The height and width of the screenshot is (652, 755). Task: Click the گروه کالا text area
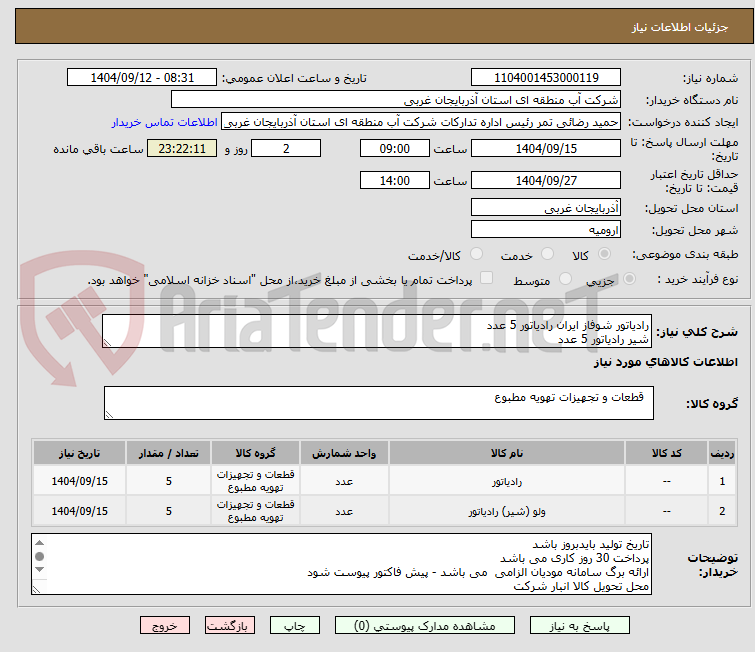point(378,403)
